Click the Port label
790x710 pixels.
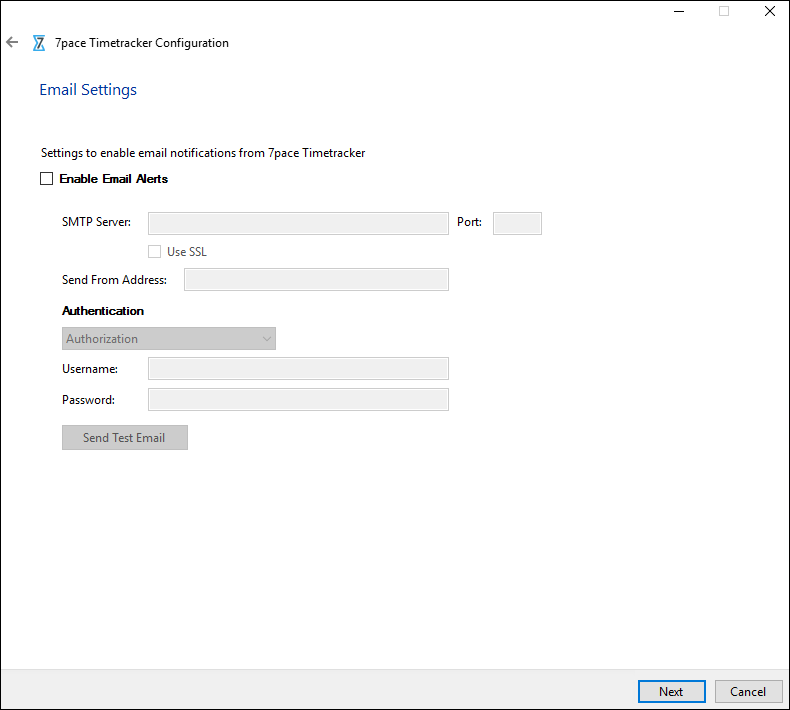(470, 222)
